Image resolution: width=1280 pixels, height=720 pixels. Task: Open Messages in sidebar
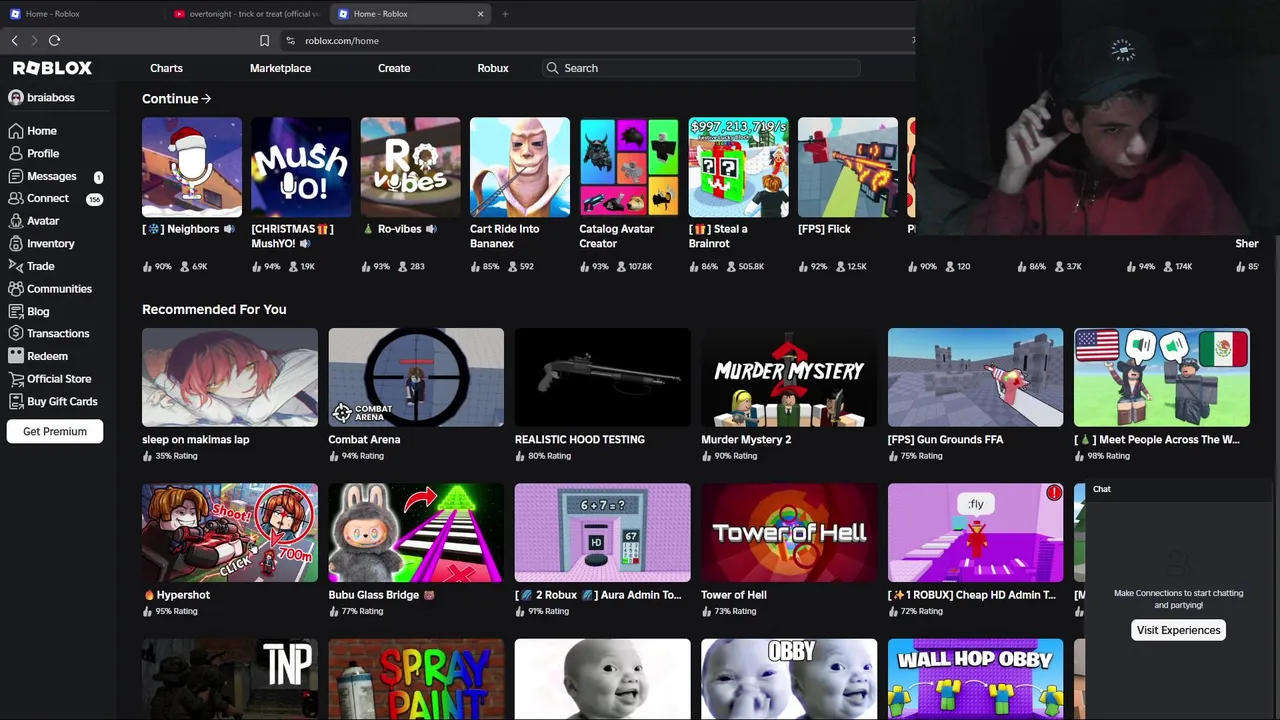click(x=42, y=176)
